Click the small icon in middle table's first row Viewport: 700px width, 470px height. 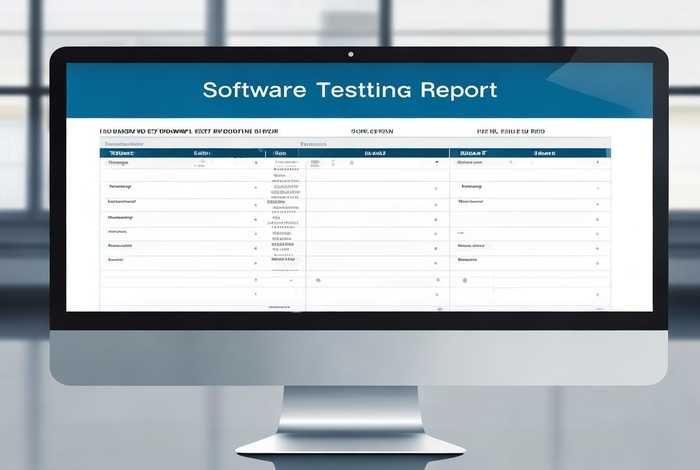click(315, 161)
